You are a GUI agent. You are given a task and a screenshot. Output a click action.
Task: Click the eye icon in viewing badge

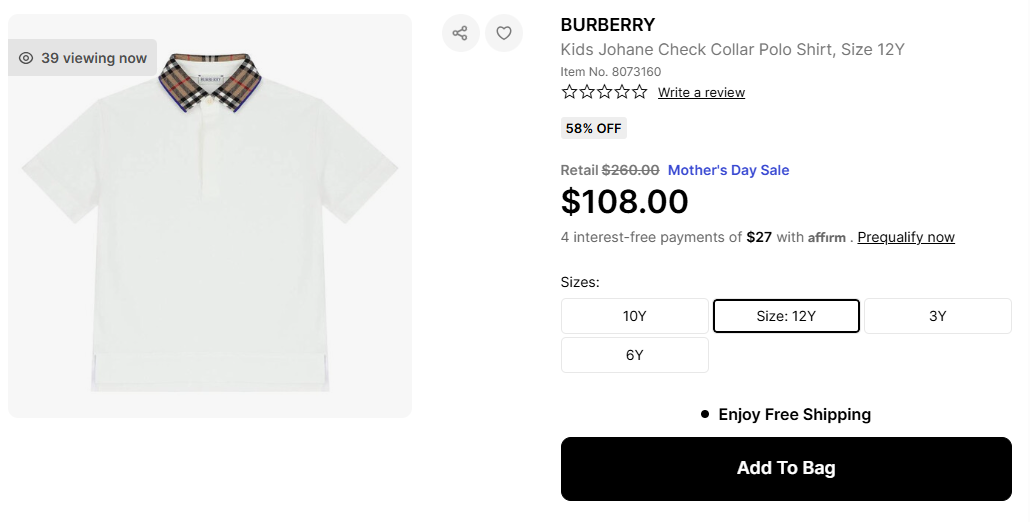26,58
